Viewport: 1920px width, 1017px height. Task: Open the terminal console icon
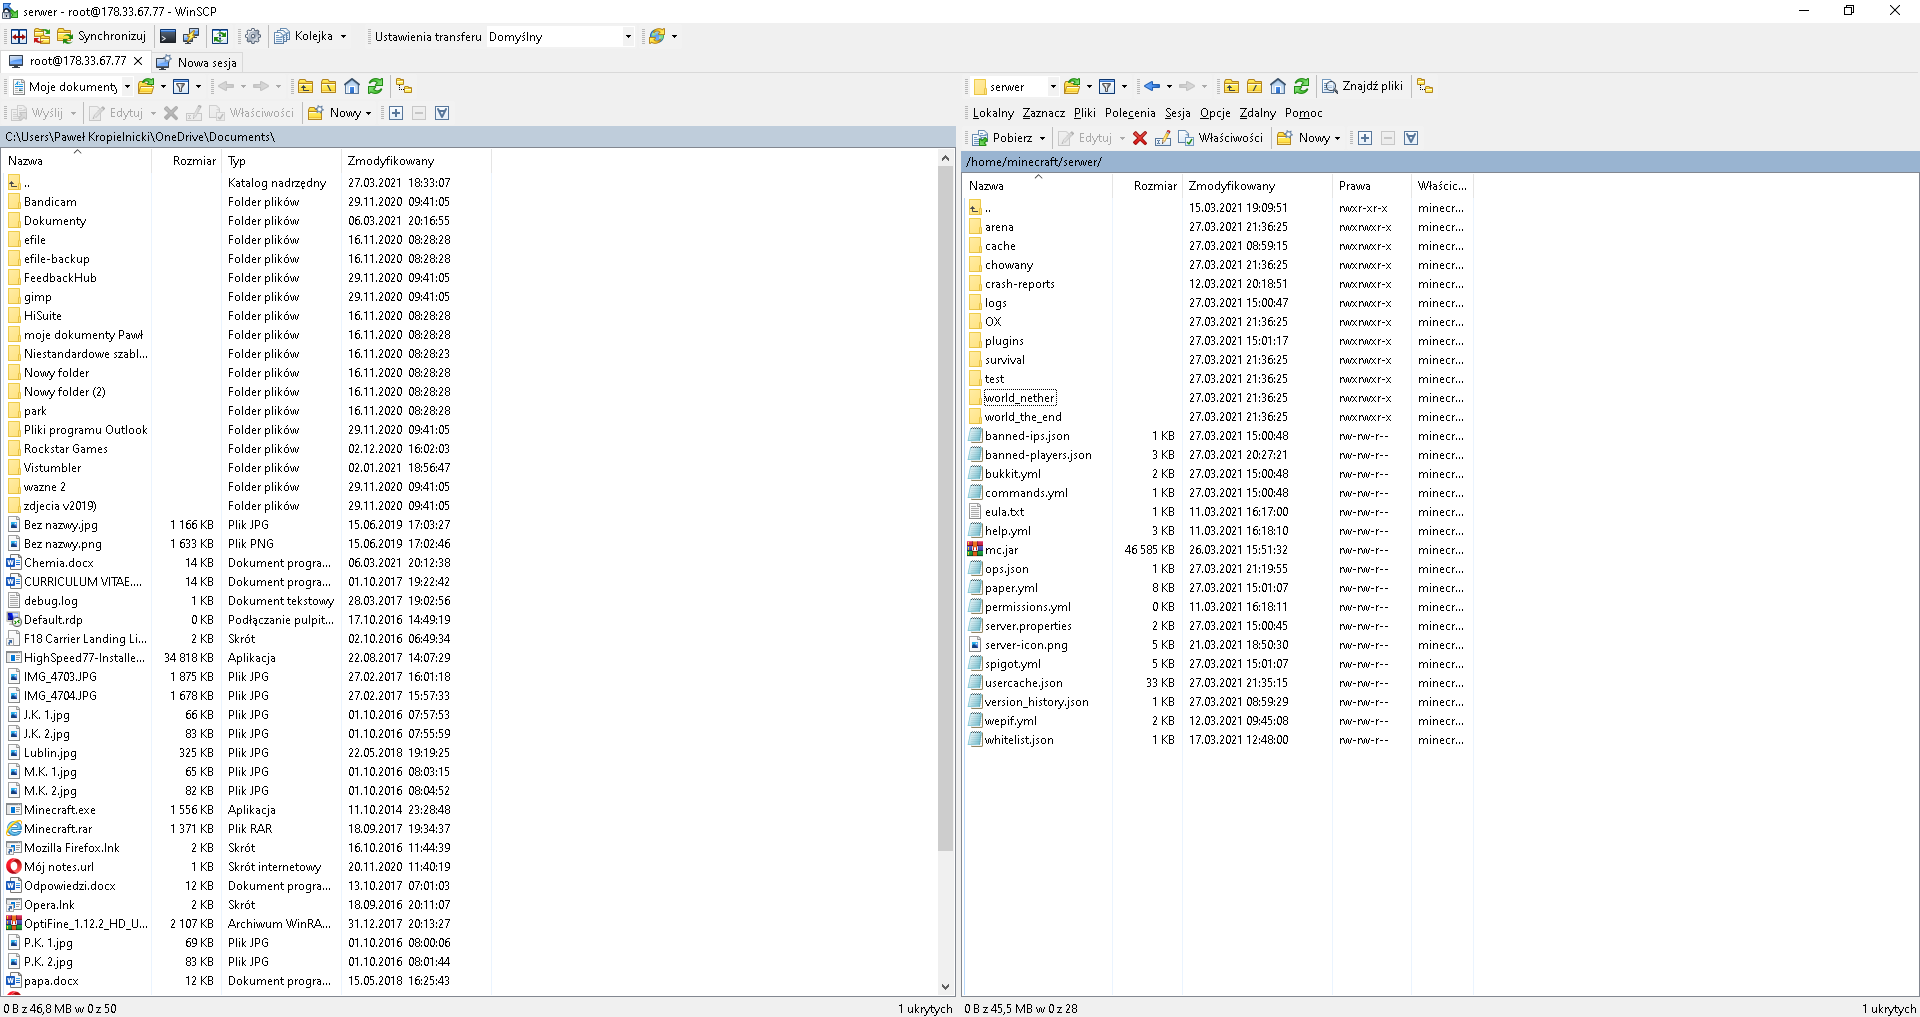[168, 37]
